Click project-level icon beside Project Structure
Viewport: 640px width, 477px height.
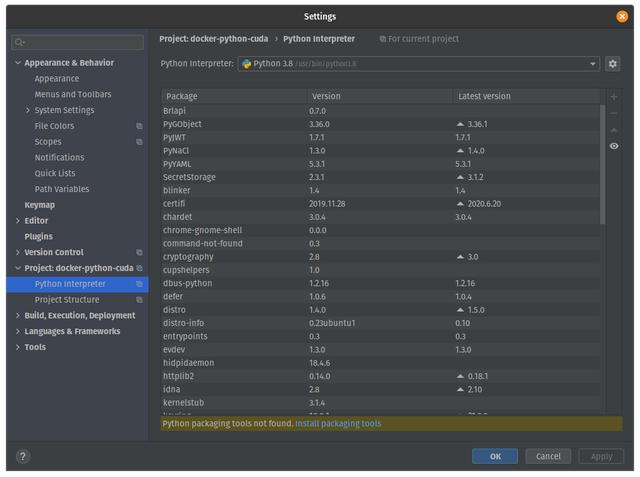[x=139, y=300]
